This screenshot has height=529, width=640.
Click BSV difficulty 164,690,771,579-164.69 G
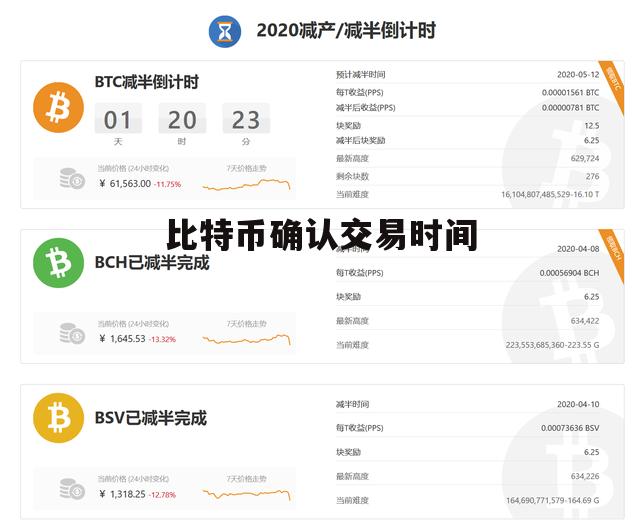click(553, 500)
